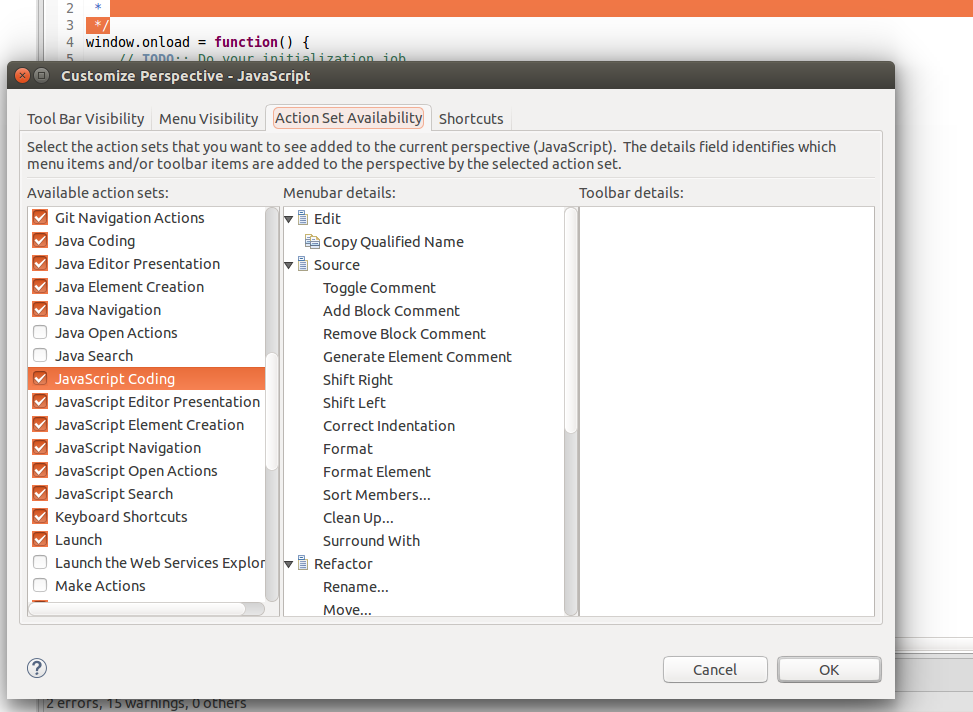Collapse the Source tree node
This screenshot has height=712, width=973.
coord(289,265)
